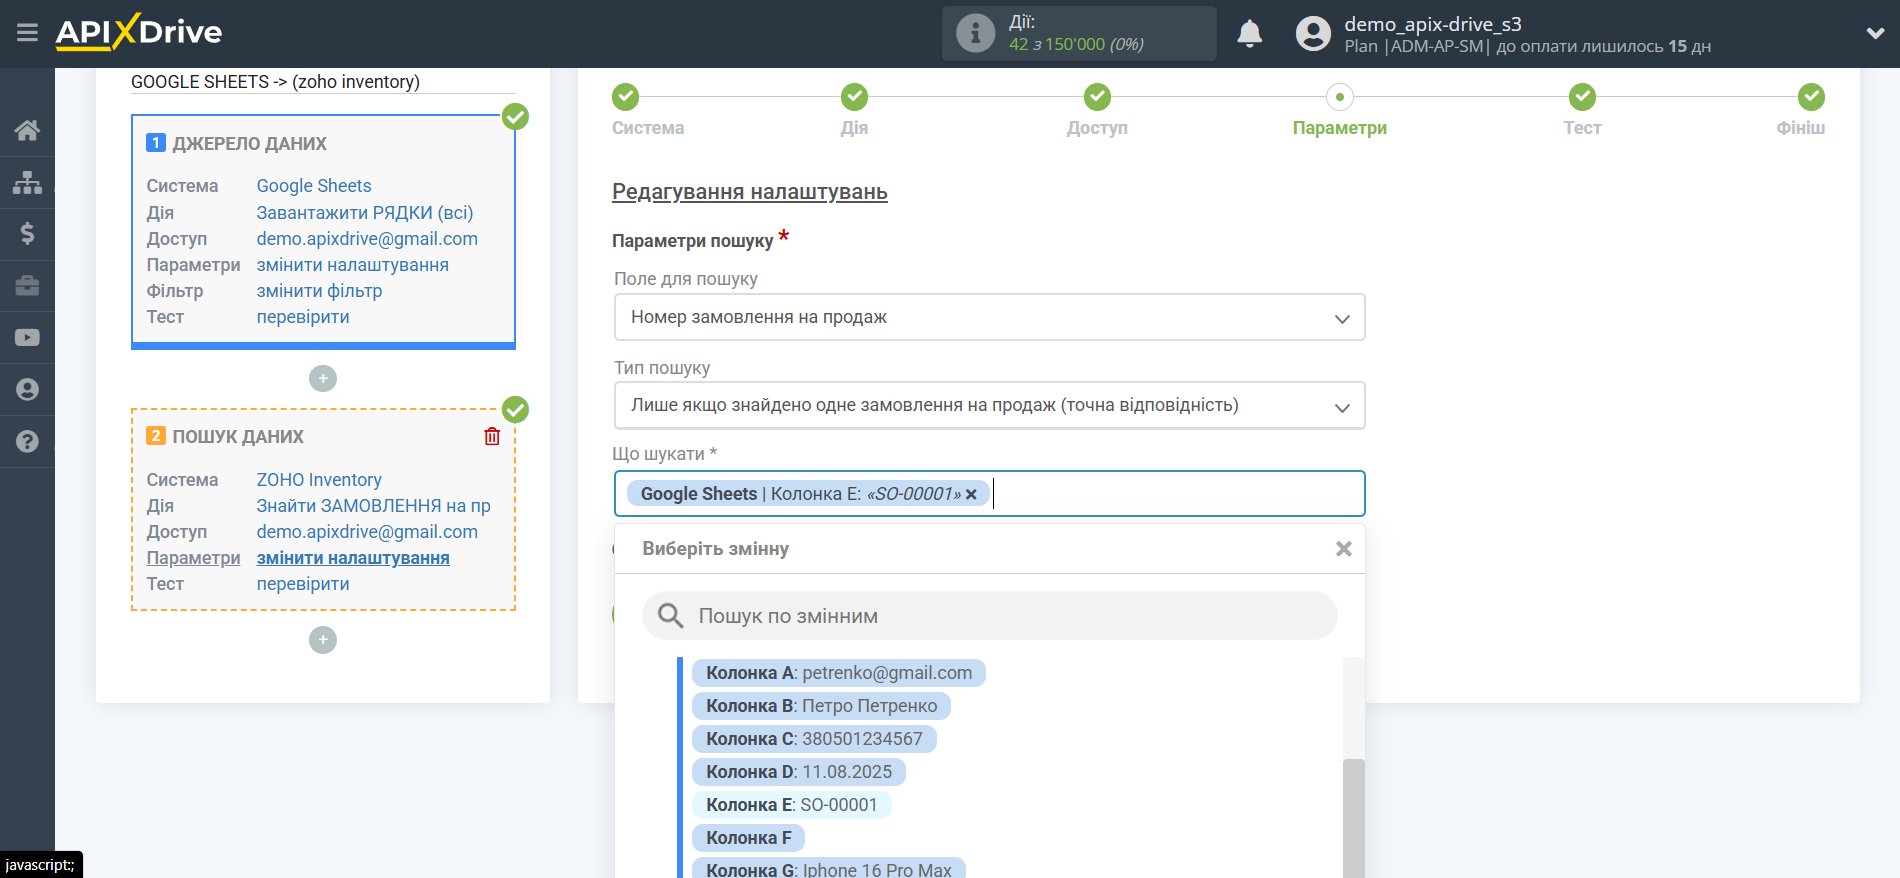Open connections sitemap icon in sidebar
1900x878 pixels.
click(x=27, y=182)
